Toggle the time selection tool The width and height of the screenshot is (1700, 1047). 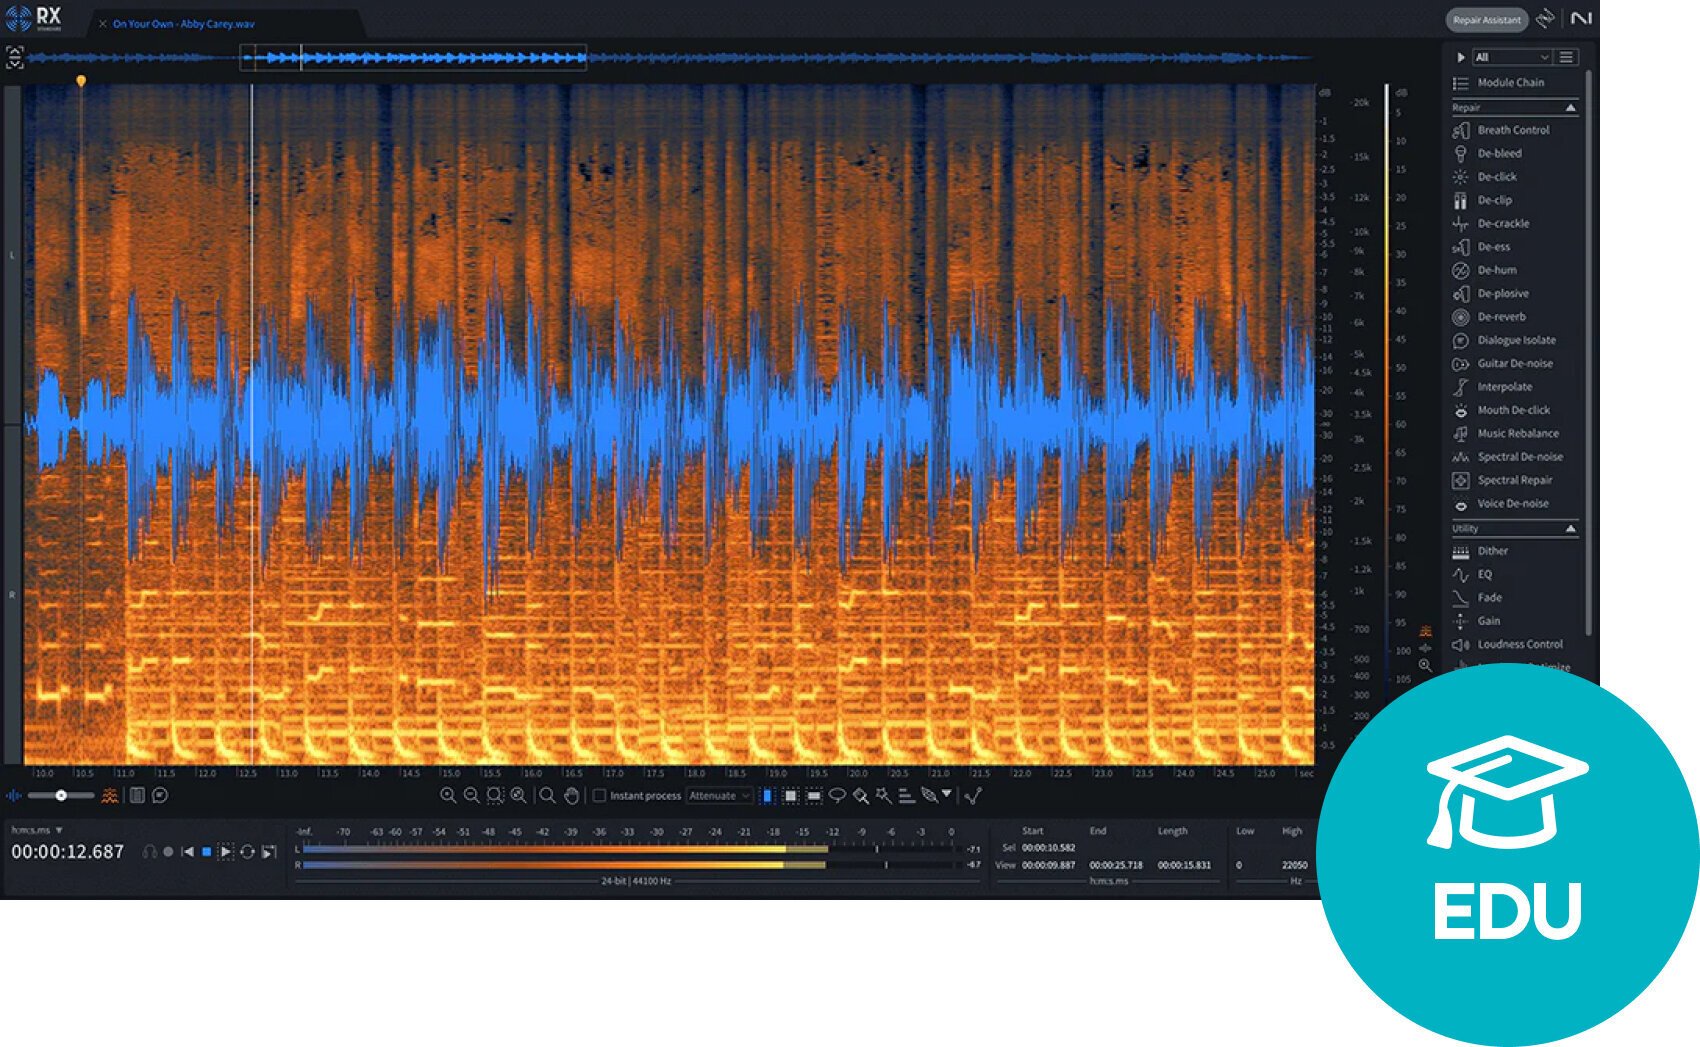pyautogui.click(x=767, y=796)
